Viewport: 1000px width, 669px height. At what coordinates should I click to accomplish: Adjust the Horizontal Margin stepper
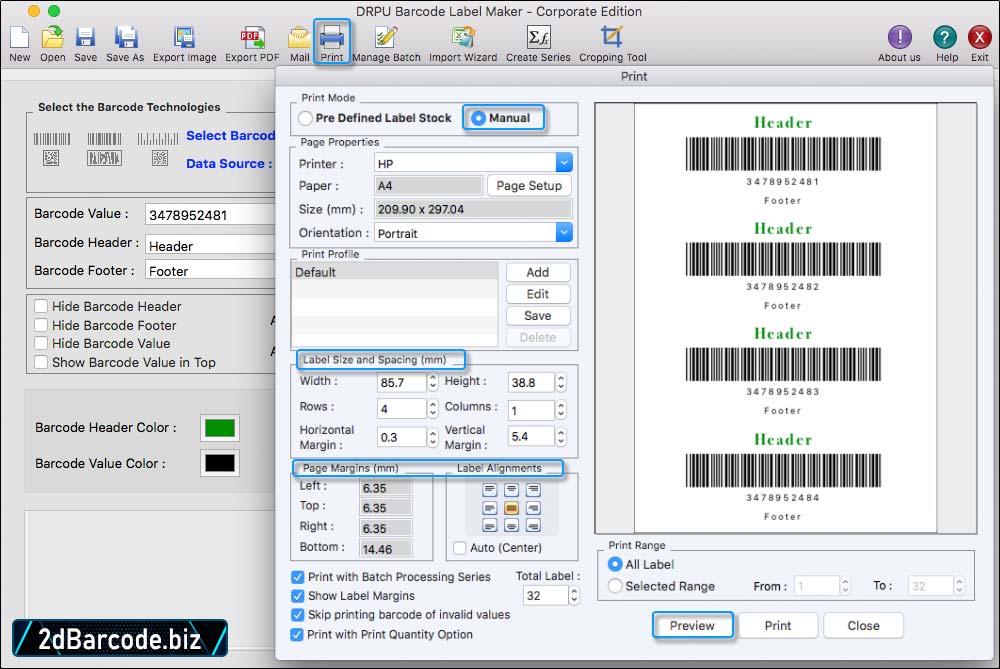[x=433, y=437]
